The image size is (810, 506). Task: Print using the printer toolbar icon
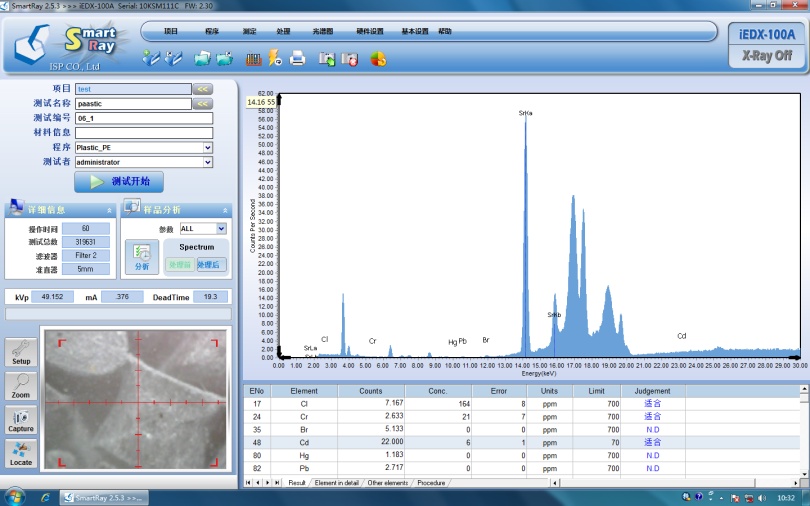[x=298, y=58]
